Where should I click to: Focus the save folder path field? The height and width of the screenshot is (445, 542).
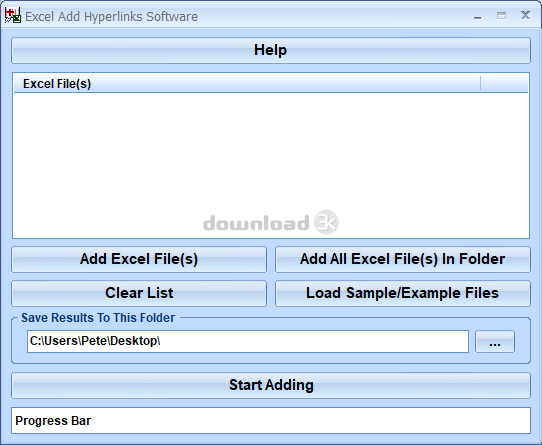point(248,341)
